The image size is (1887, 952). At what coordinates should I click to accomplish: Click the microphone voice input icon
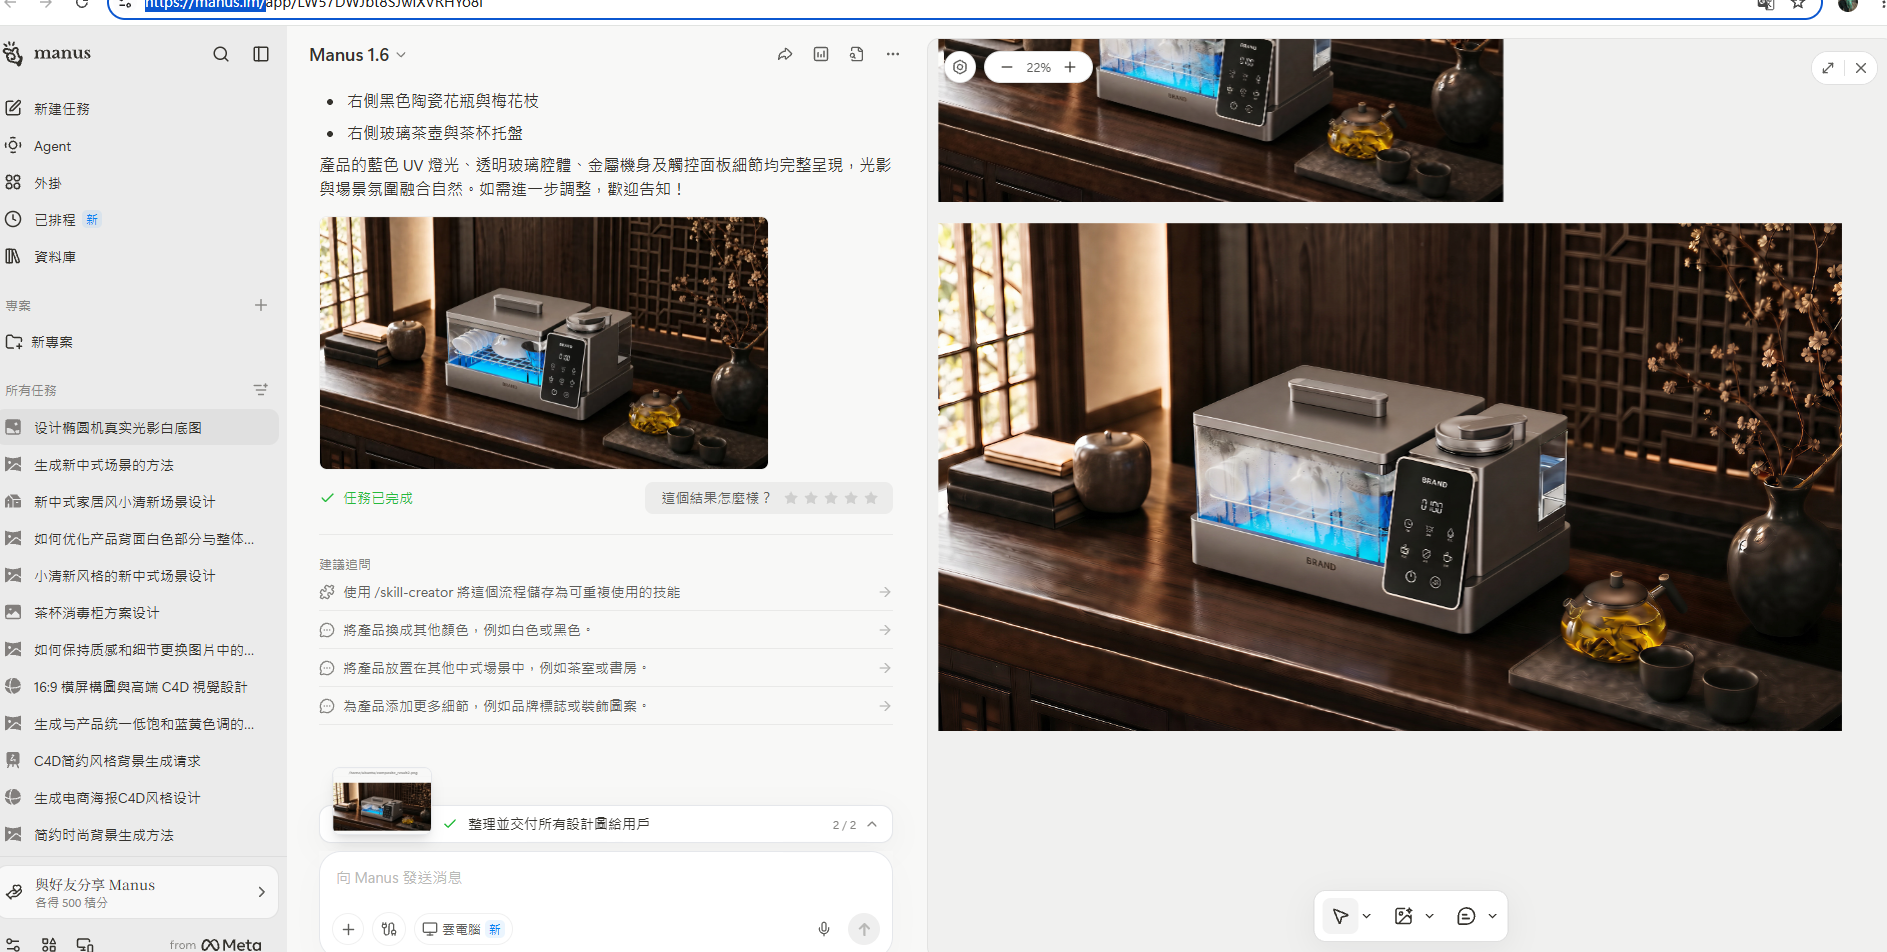(824, 929)
